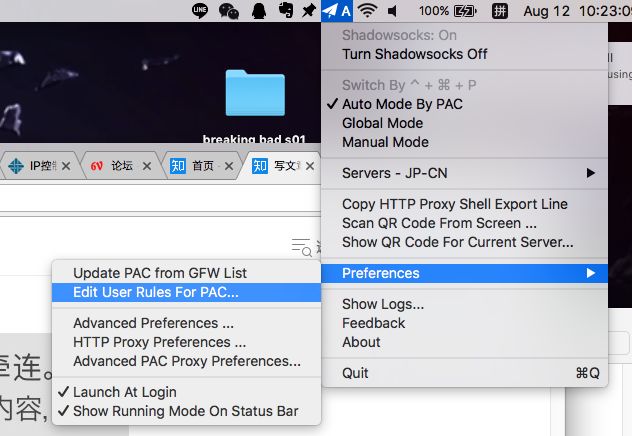This screenshot has width=632, height=436.
Task: Open HTTP Proxy Preferences
Action: (186, 342)
